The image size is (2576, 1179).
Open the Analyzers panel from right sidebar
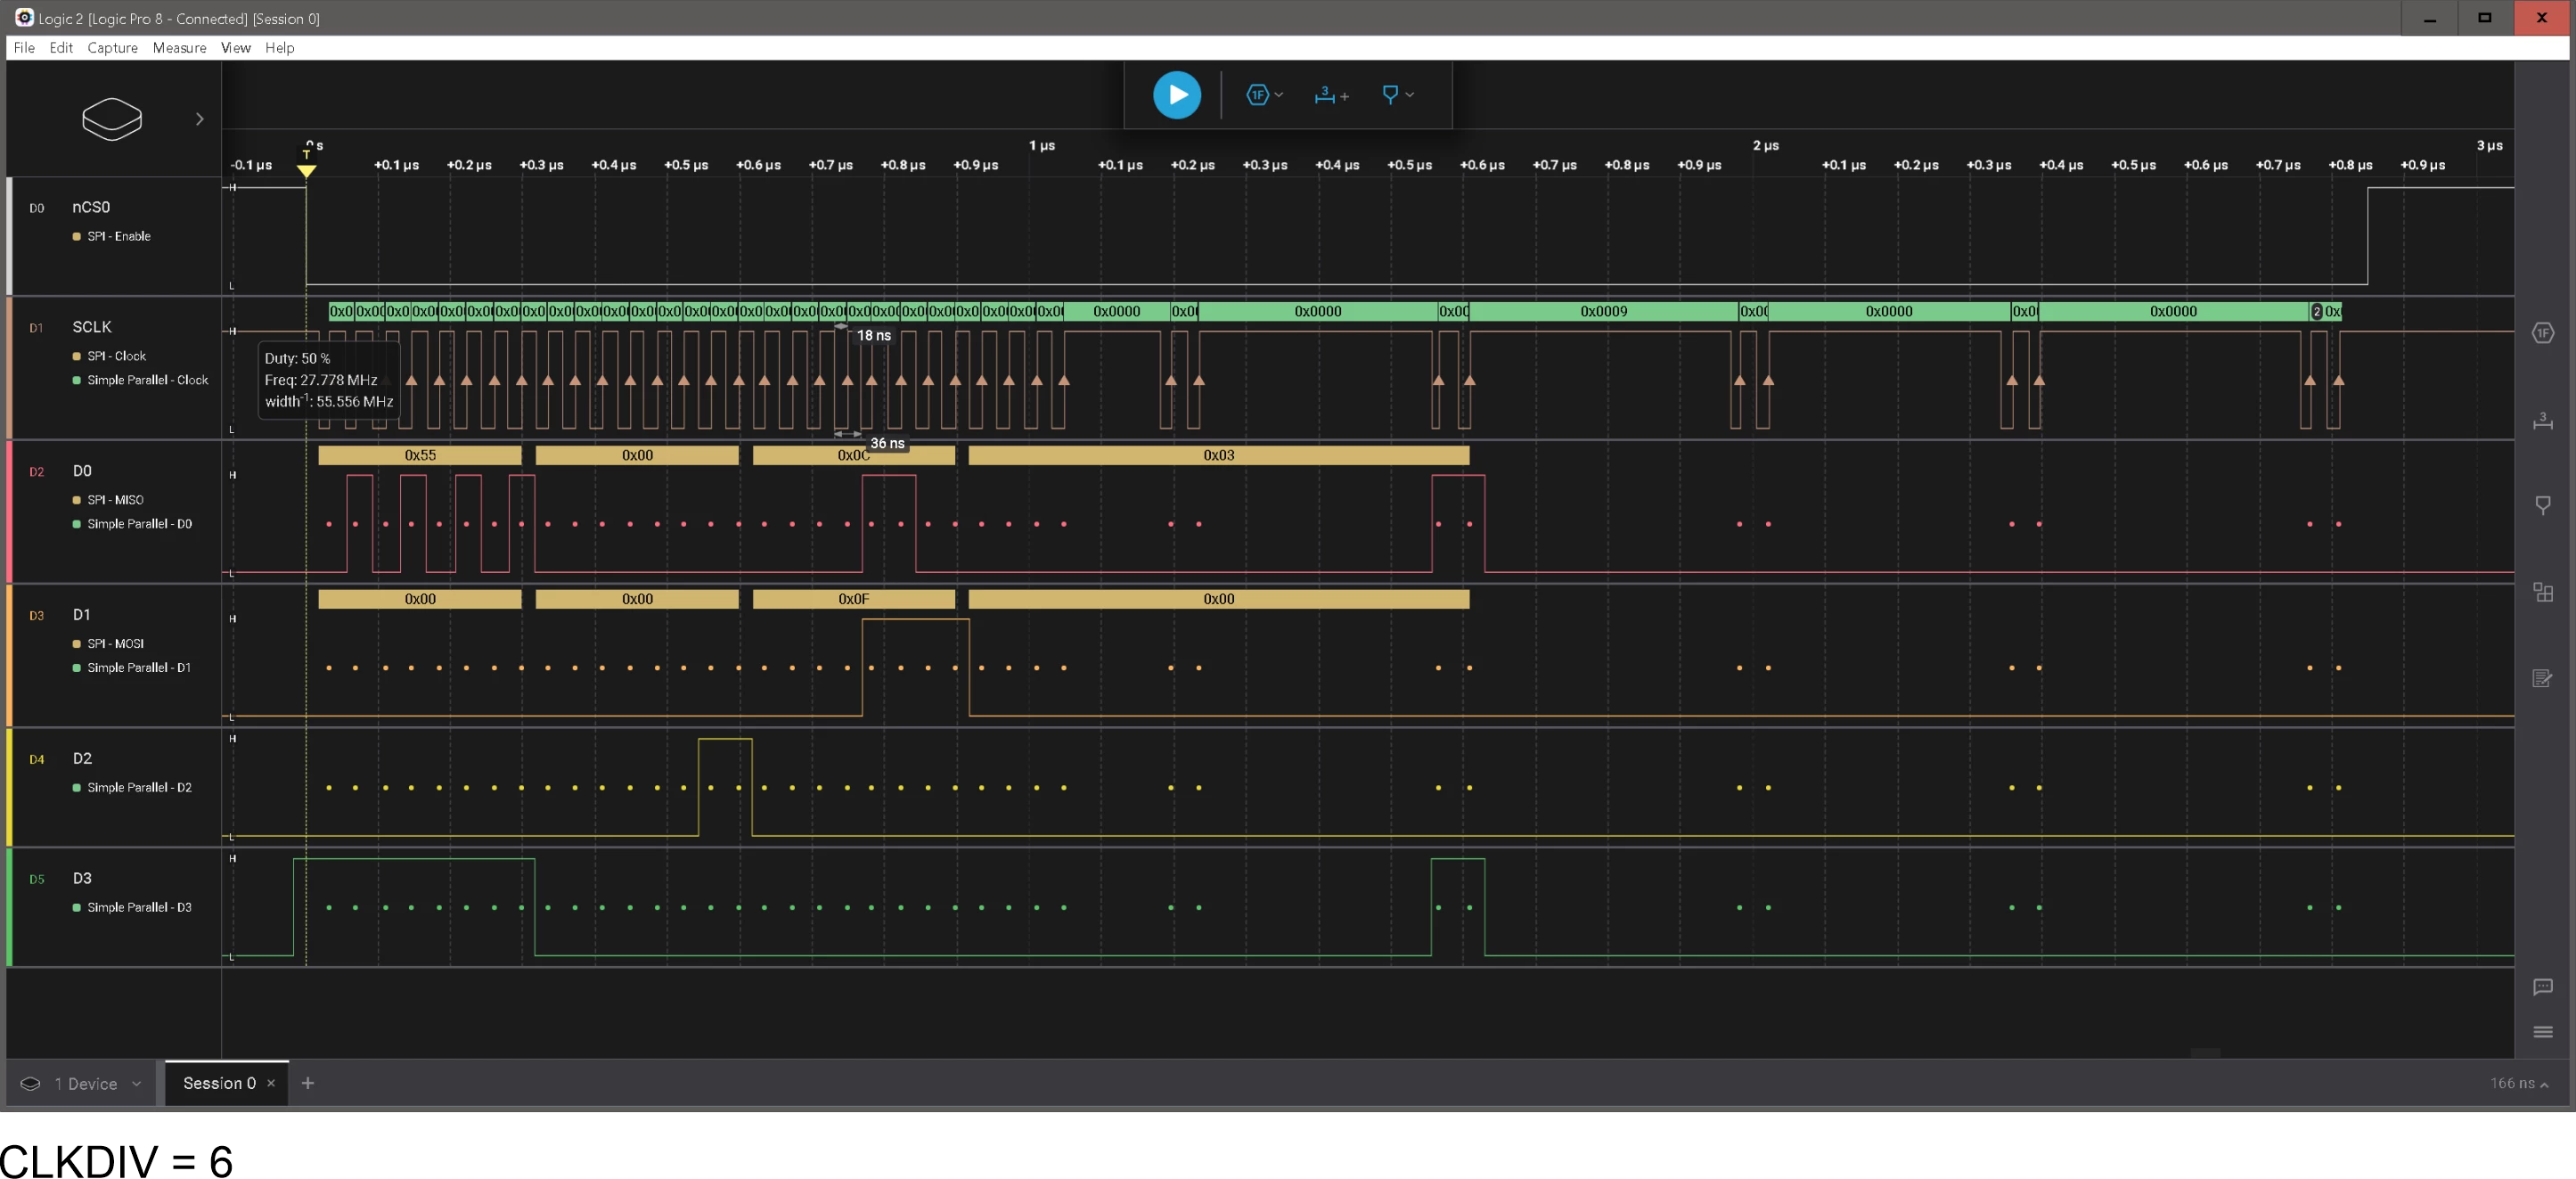(x=2542, y=333)
